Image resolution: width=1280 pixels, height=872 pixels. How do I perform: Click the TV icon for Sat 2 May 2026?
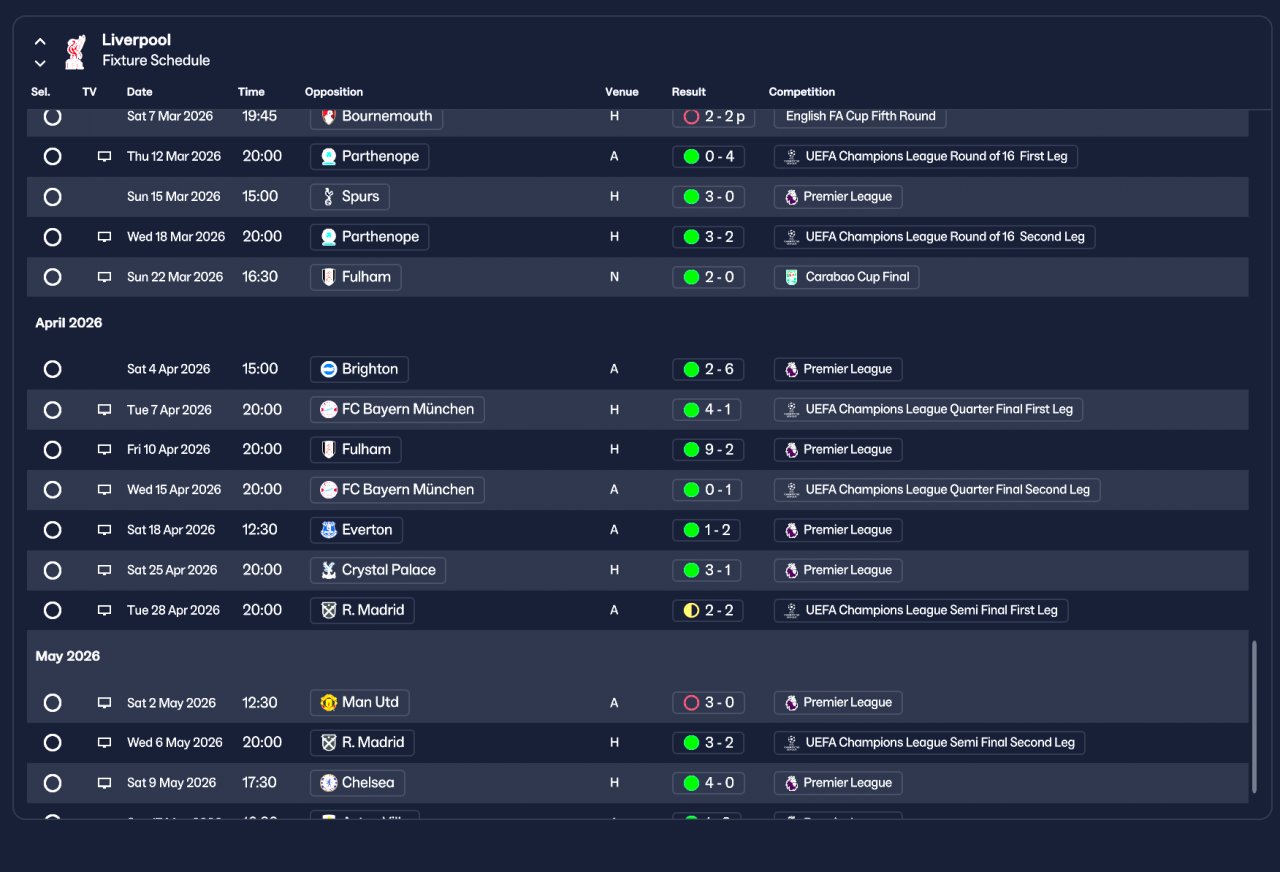(104, 703)
